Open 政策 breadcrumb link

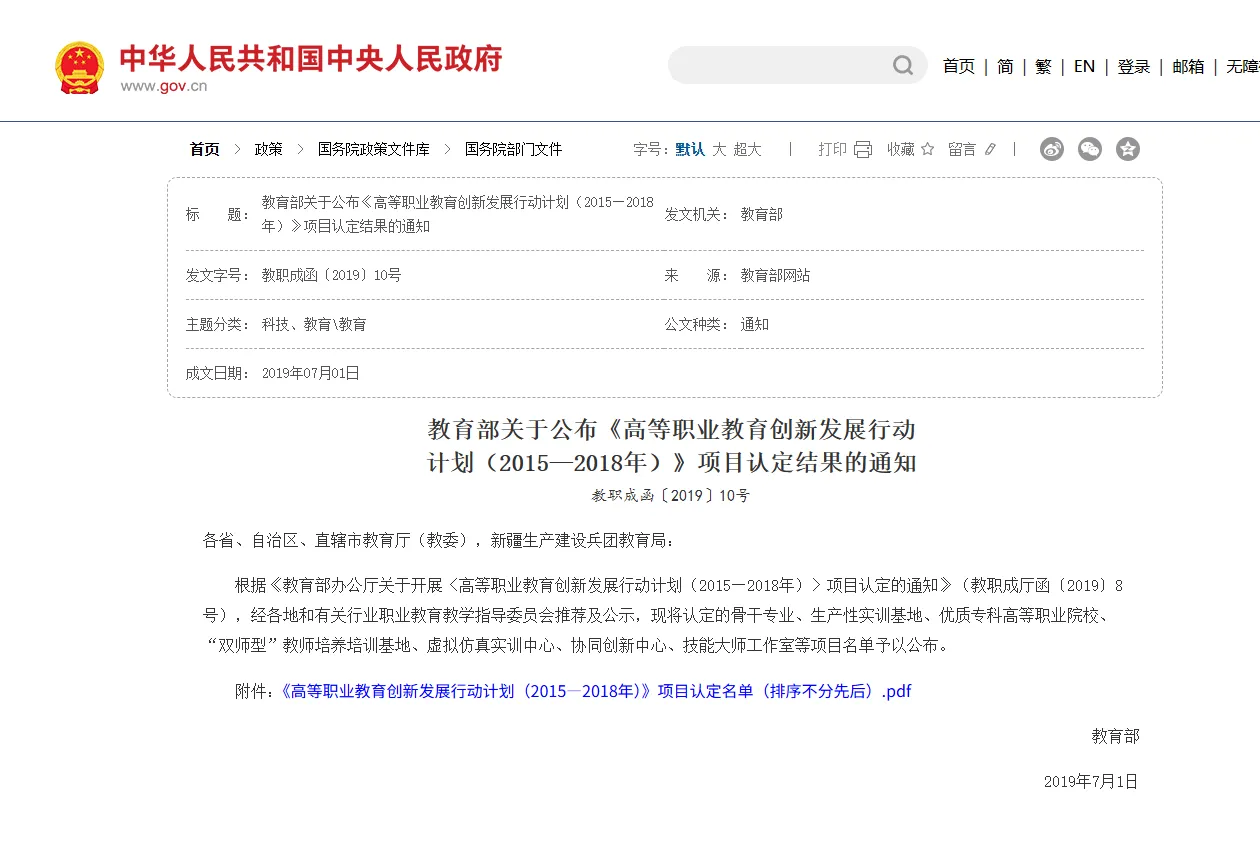click(x=268, y=149)
